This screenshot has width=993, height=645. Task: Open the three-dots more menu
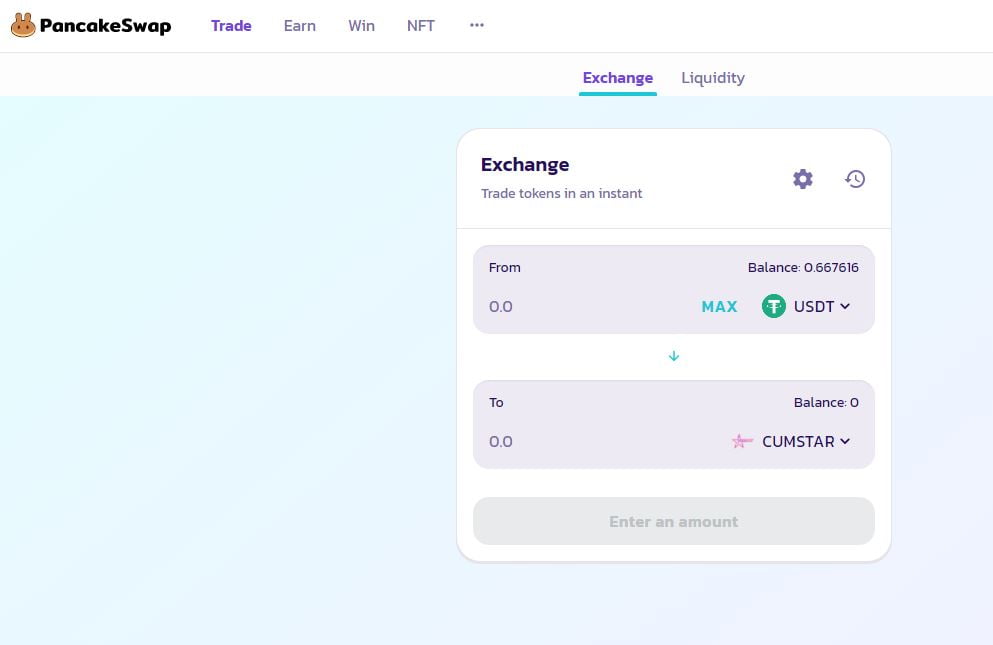tap(476, 26)
